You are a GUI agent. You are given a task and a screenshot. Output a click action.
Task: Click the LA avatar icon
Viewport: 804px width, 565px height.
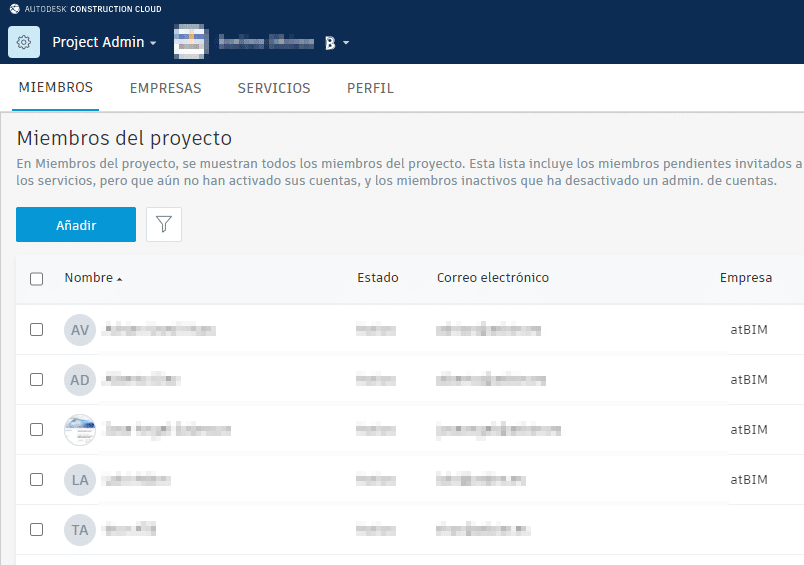tap(80, 480)
